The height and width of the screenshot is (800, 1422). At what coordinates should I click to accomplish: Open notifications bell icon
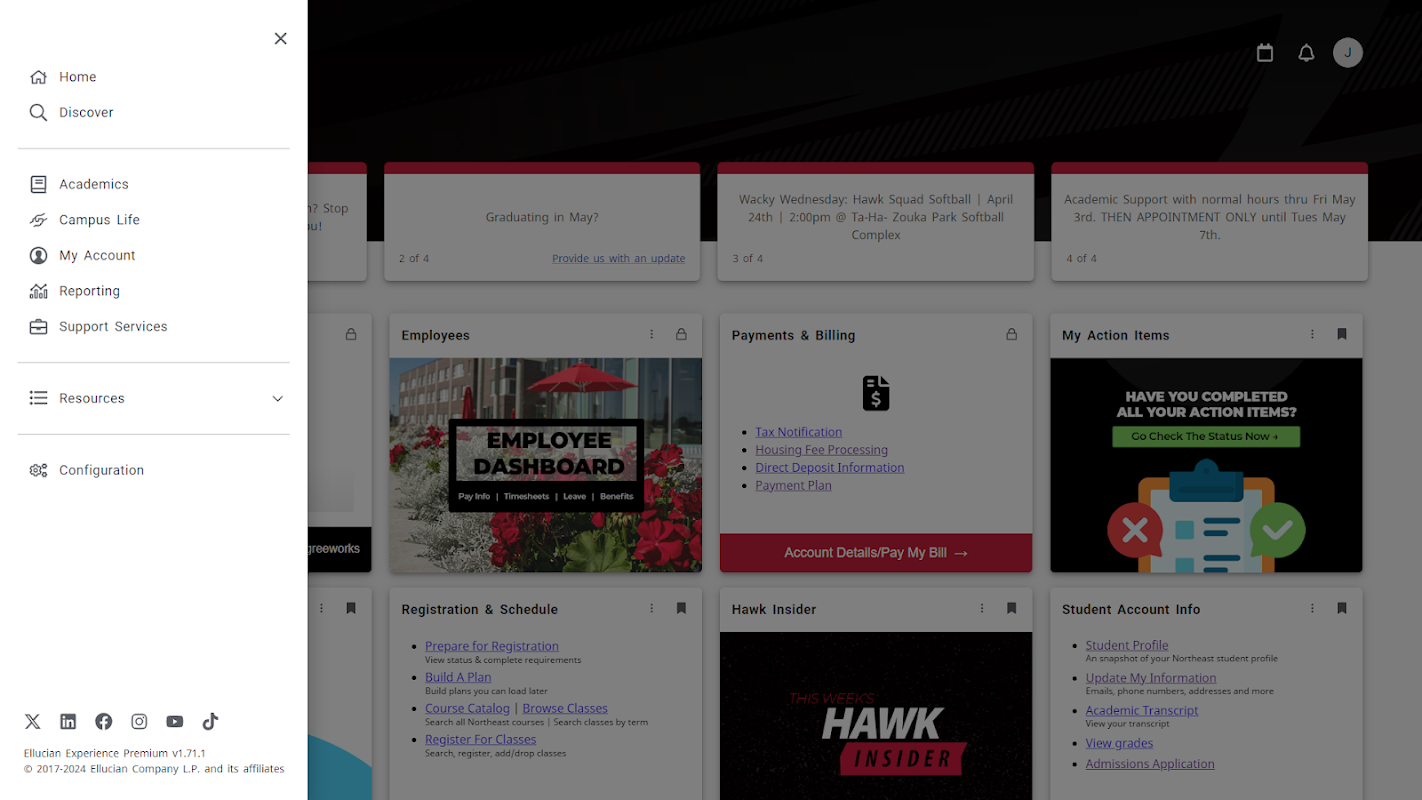click(x=1306, y=53)
